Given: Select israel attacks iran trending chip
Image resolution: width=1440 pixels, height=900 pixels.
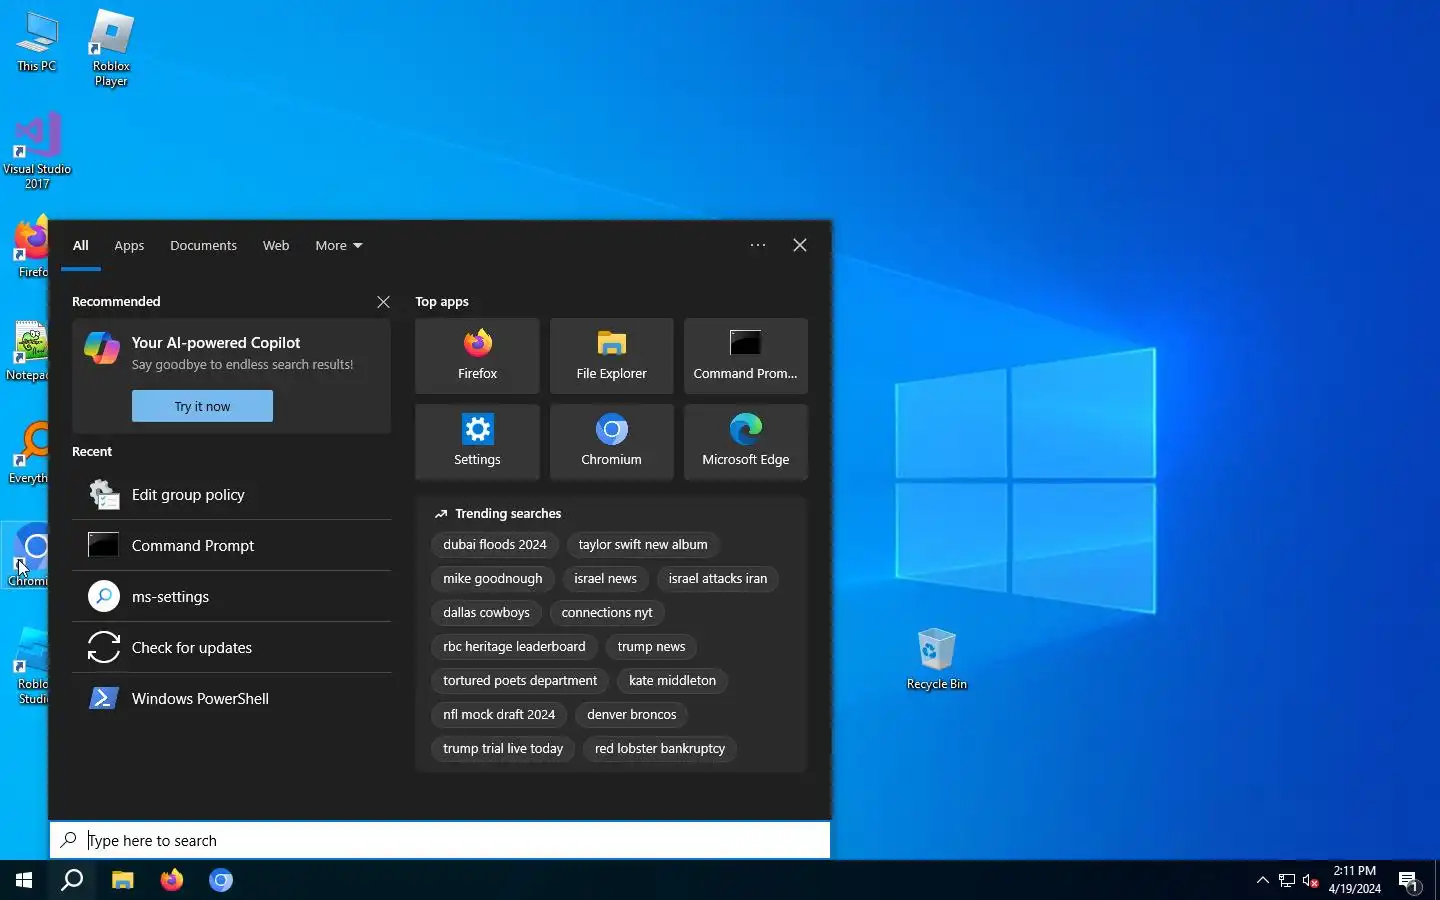Looking at the screenshot, I should click(718, 579).
